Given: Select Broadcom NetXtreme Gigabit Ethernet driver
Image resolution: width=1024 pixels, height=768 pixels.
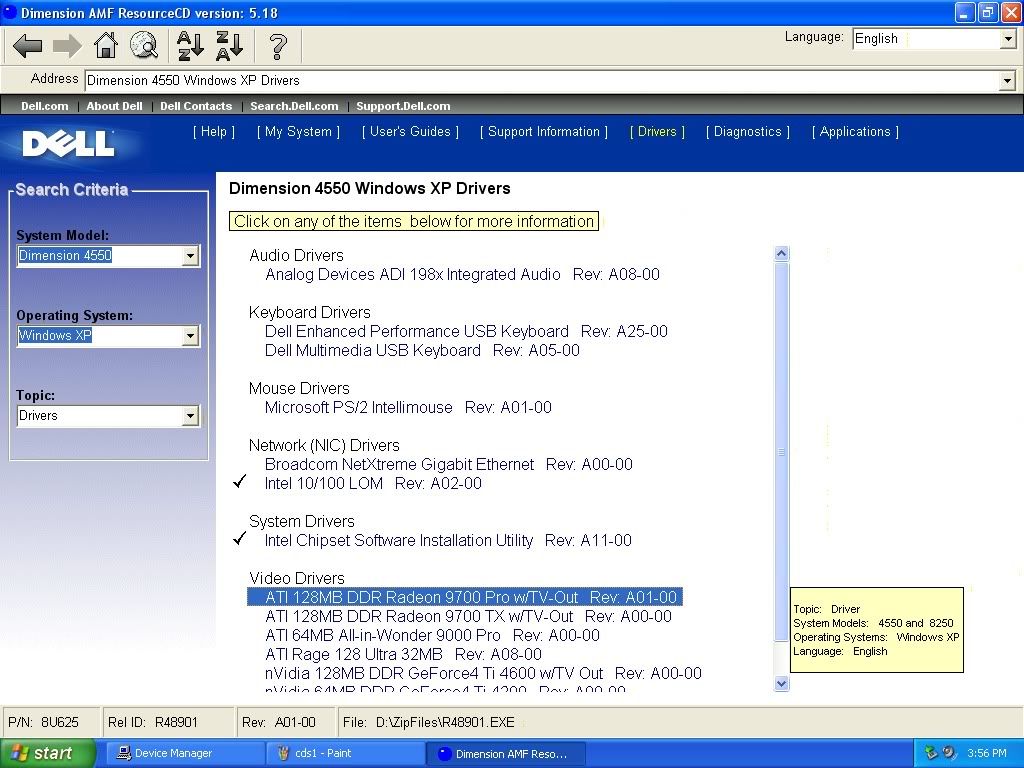Looking at the screenshot, I should pyautogui.click(x=449, y=464).
